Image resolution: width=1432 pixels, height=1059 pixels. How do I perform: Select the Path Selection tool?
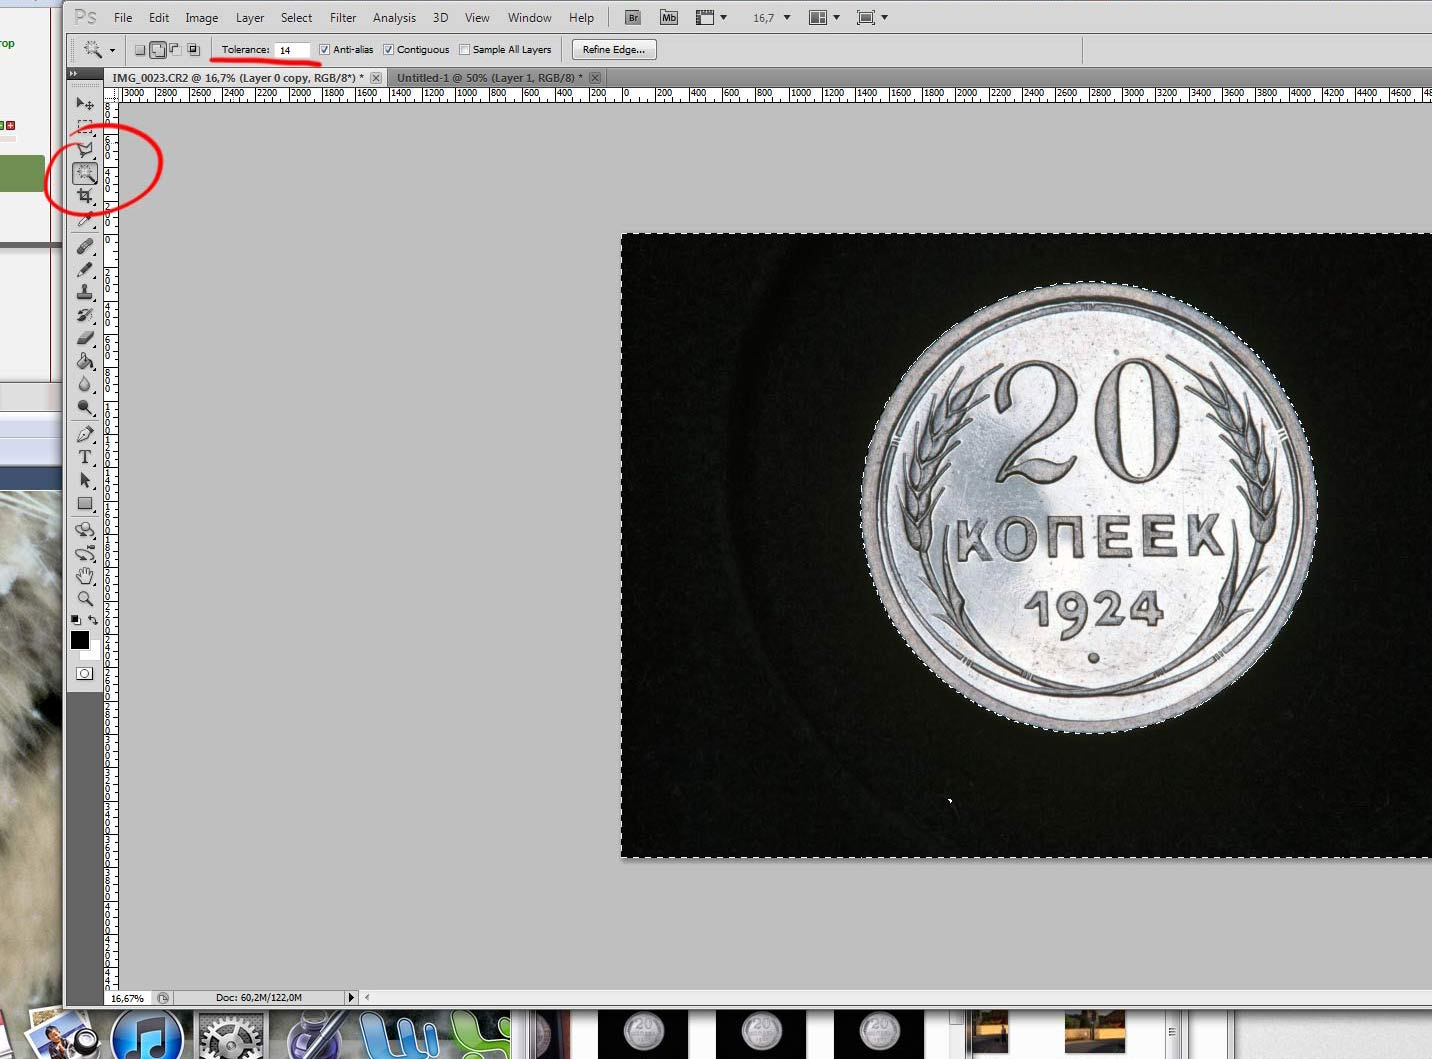pos(85,480)
